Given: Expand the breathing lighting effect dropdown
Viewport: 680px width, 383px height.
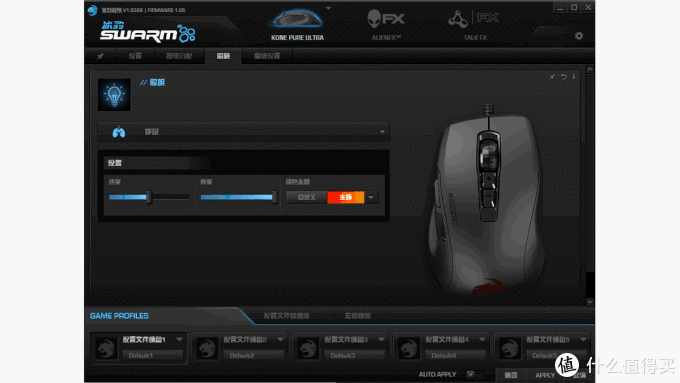Looking at the screenshot, I should pyautogui.click(x=382, y=132).
